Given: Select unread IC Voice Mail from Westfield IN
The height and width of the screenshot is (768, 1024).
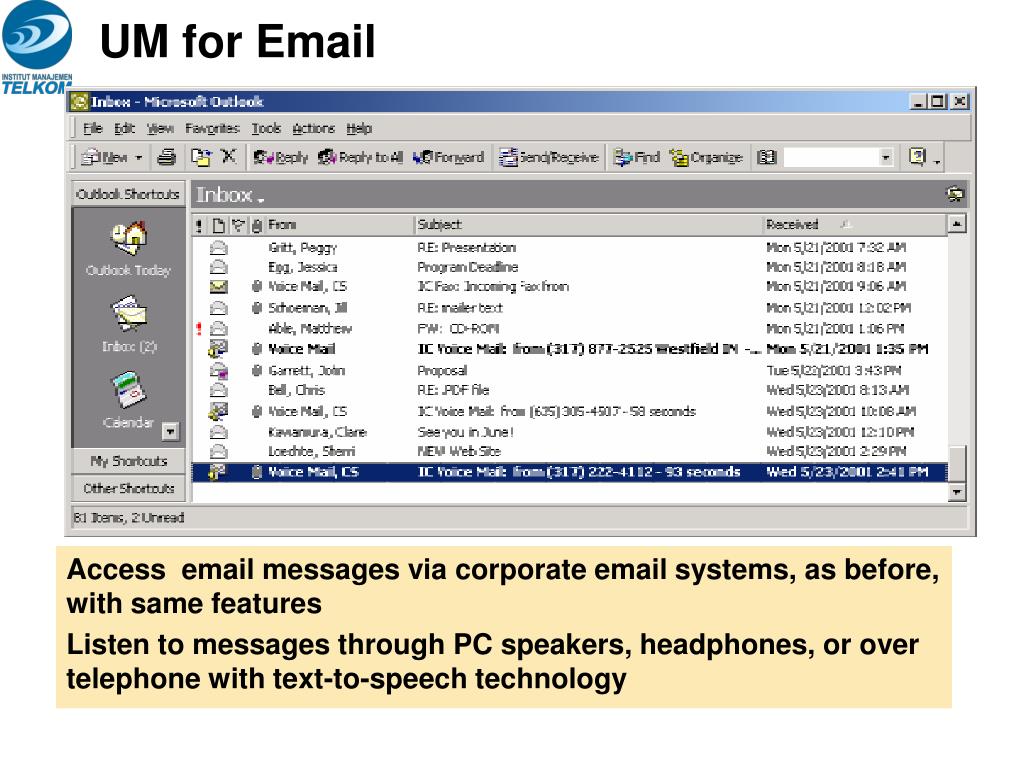Looking at the screenshot, I should point(569,349).
